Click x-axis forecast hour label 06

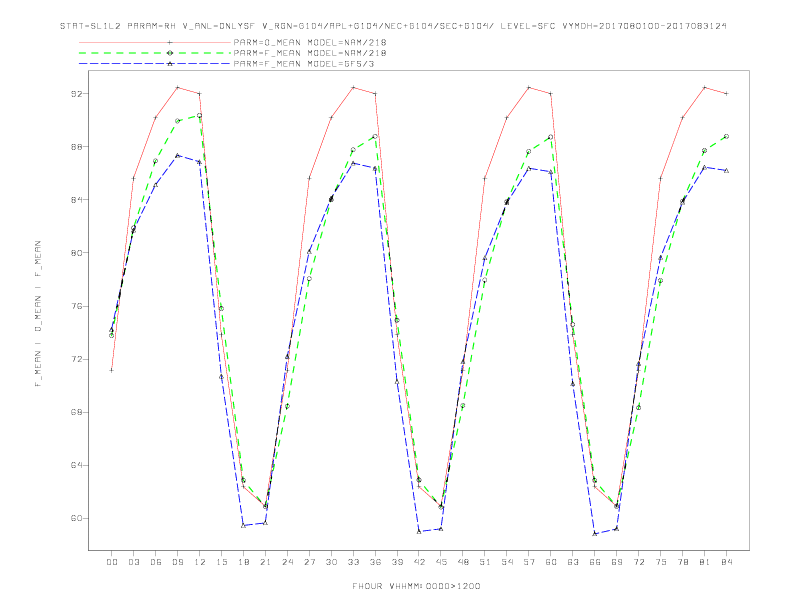click(x=156, y=562)
